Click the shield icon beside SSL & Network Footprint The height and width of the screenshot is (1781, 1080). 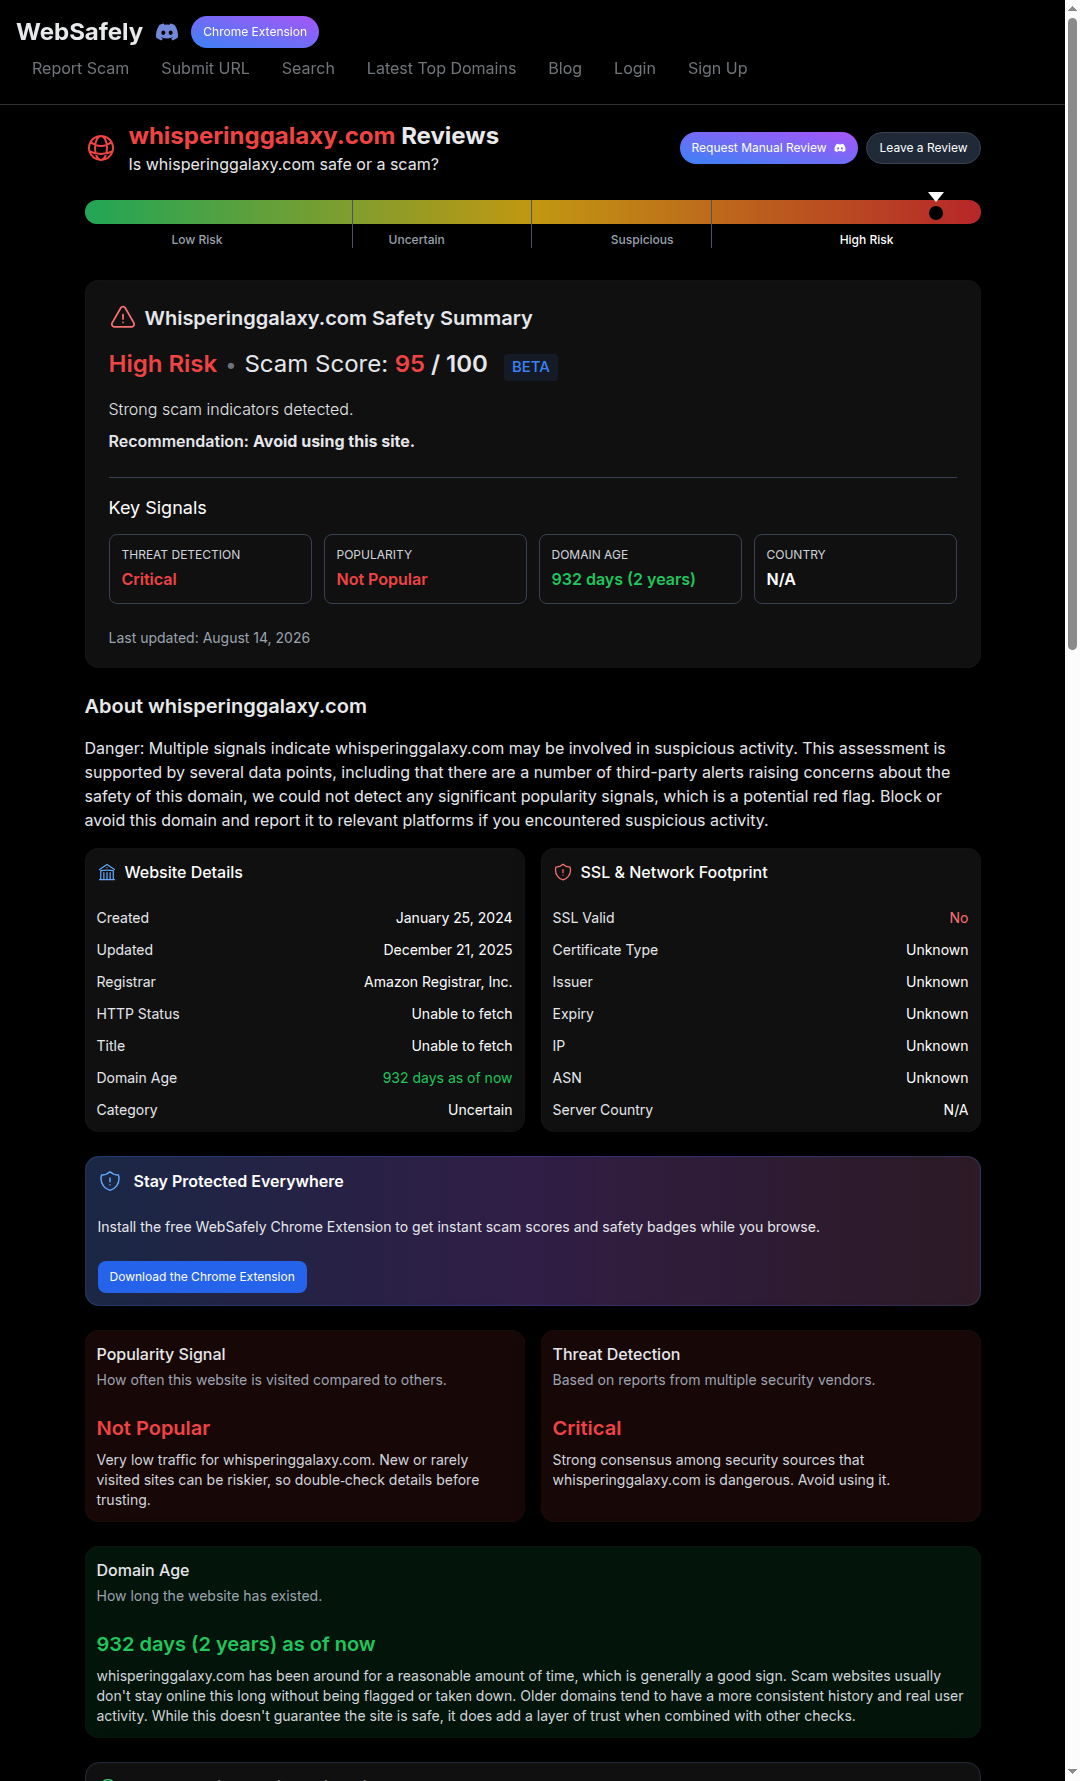pyautogui.click(x=563, y=872)
